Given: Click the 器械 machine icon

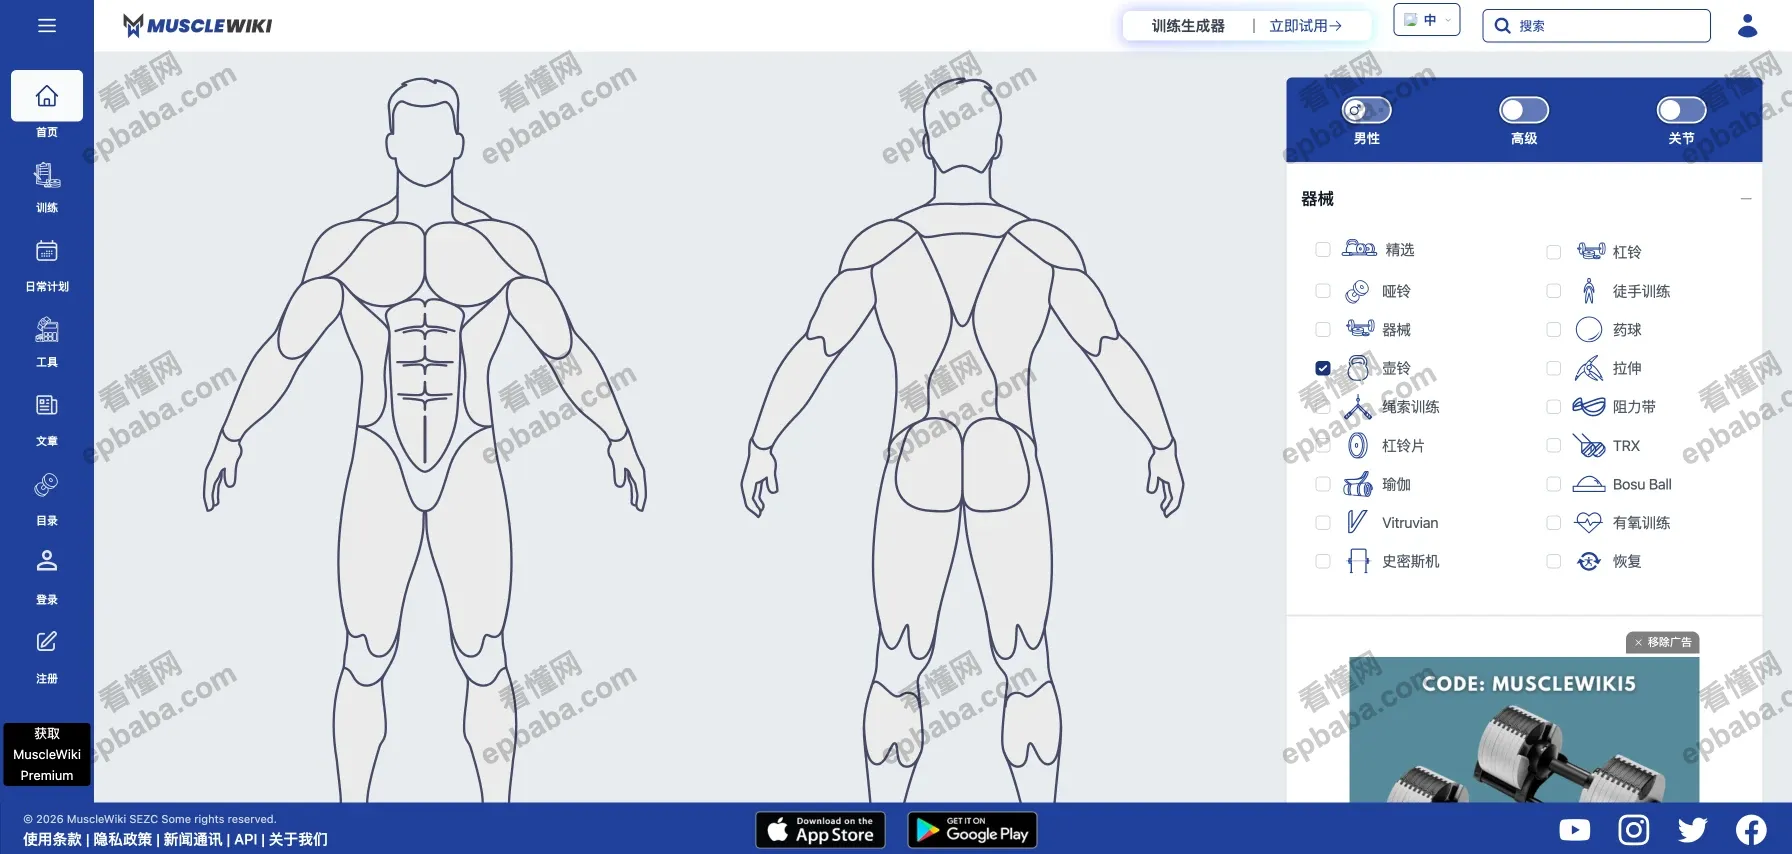Looking at the screenshot, I should (x=1360, y=328).
